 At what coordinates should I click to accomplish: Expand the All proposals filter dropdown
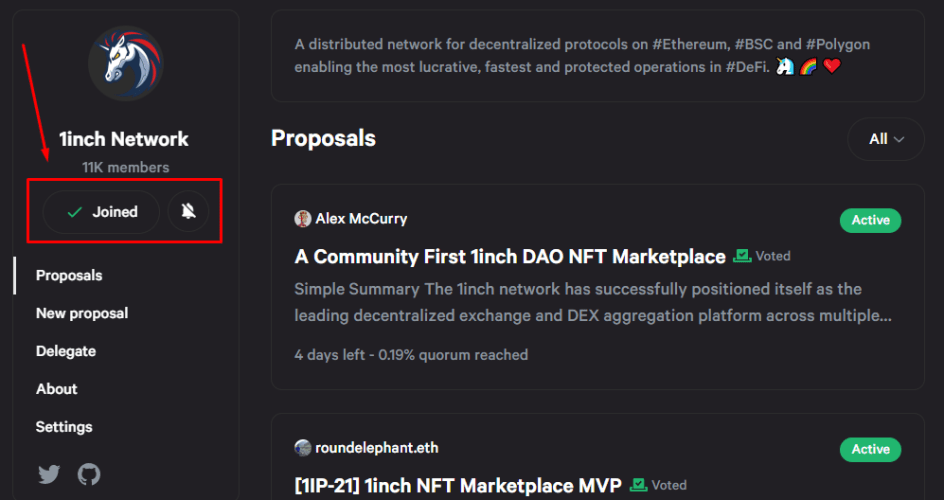point(886,139)
